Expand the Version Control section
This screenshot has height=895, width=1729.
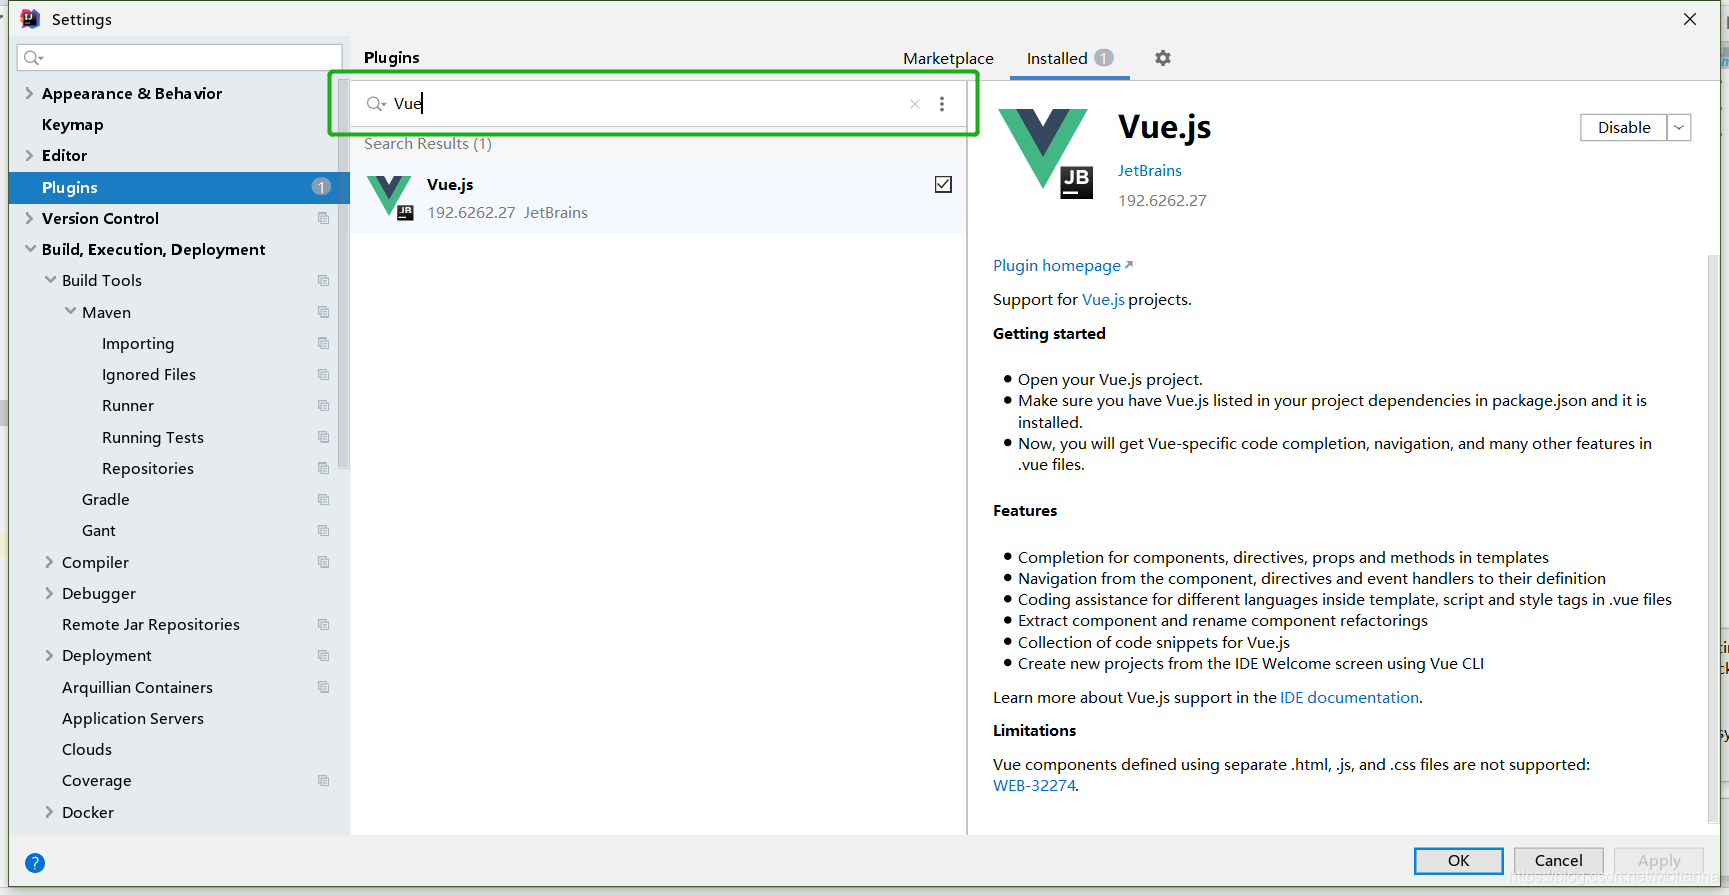29,218
